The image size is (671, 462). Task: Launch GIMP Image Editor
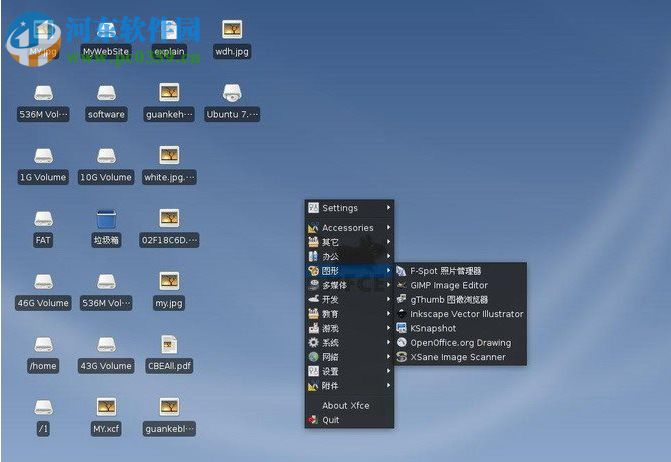[460, 285]
